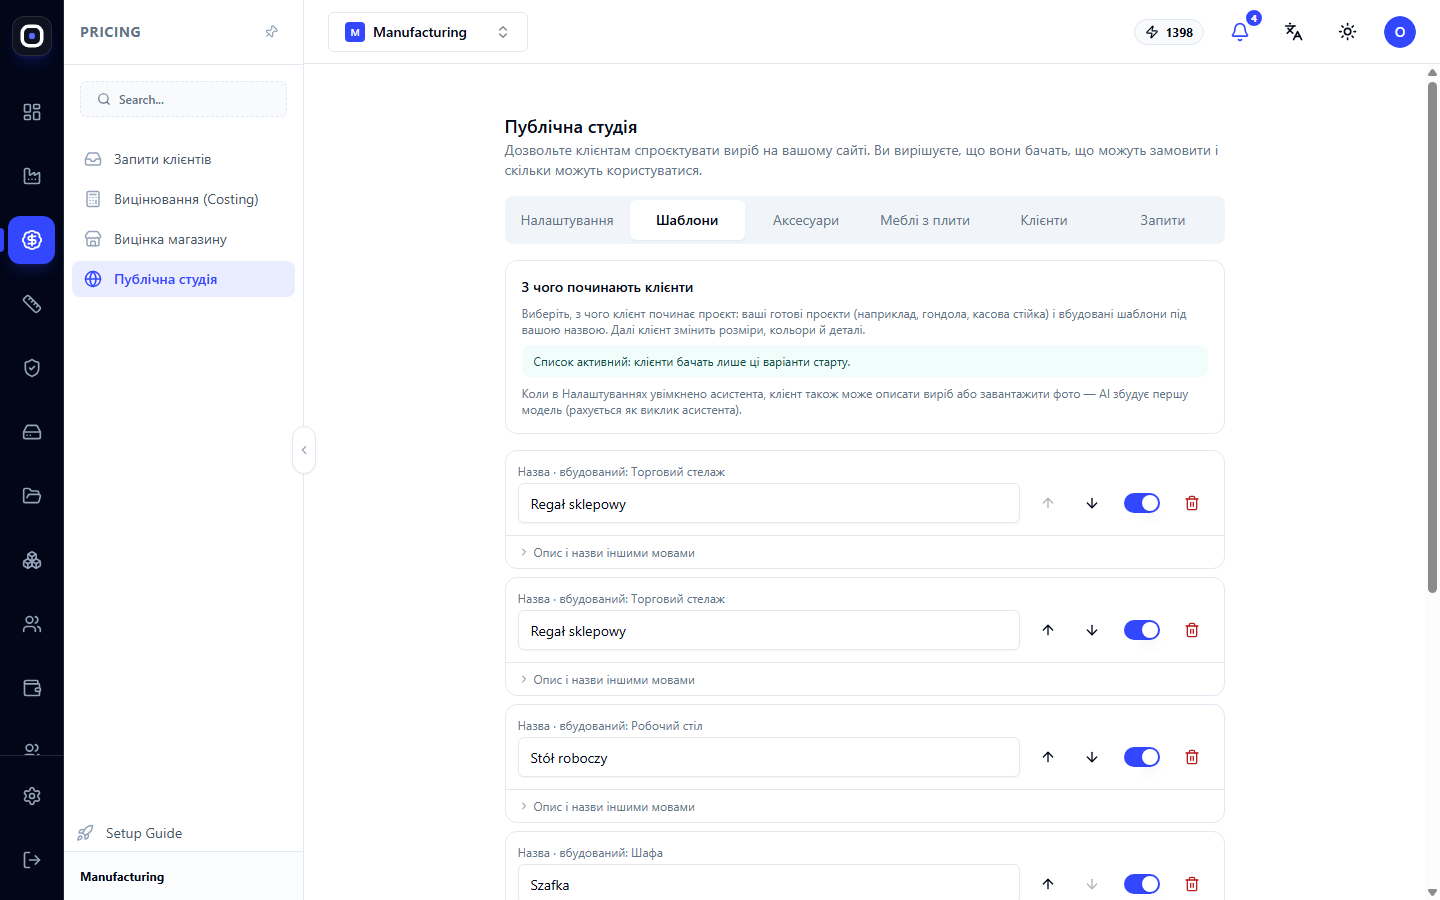Switch to the Запити tab

[x=1163, y=220]
